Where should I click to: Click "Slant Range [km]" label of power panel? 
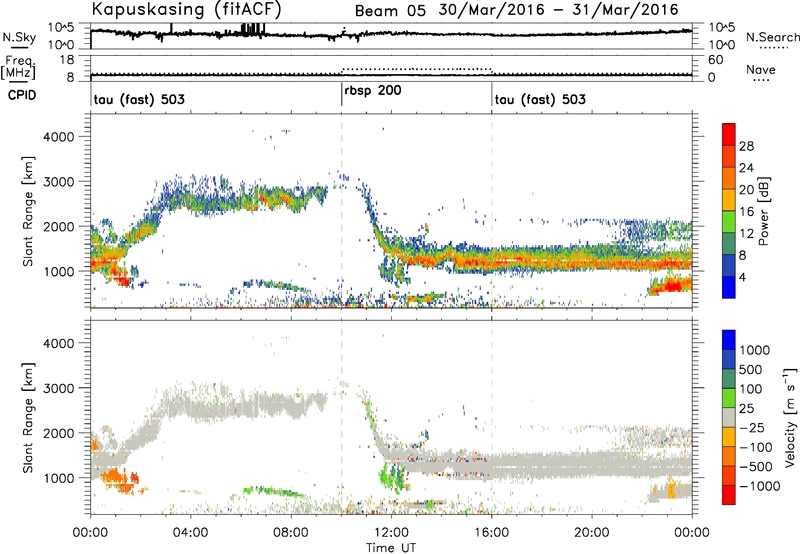pyautogui.click(x=28, y=211)
